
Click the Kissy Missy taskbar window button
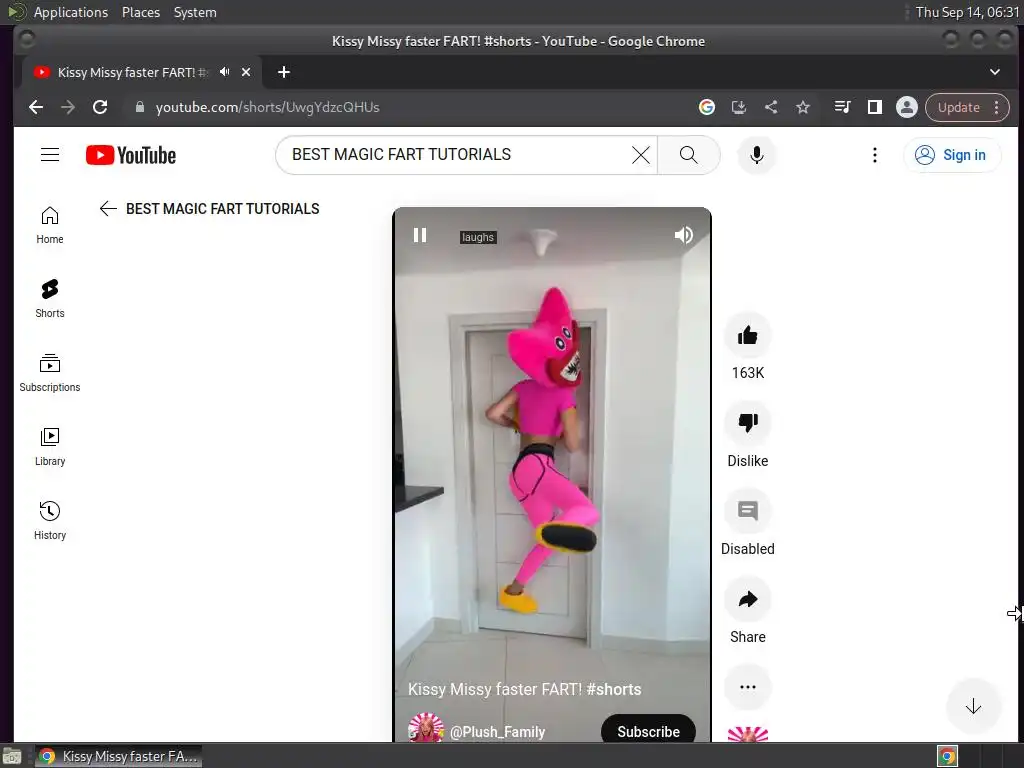tap(118, 756)
